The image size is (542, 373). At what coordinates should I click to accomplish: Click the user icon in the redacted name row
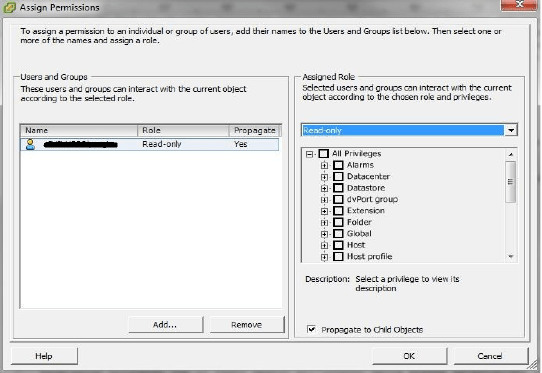pyautogui.click(x=30, y=144)
